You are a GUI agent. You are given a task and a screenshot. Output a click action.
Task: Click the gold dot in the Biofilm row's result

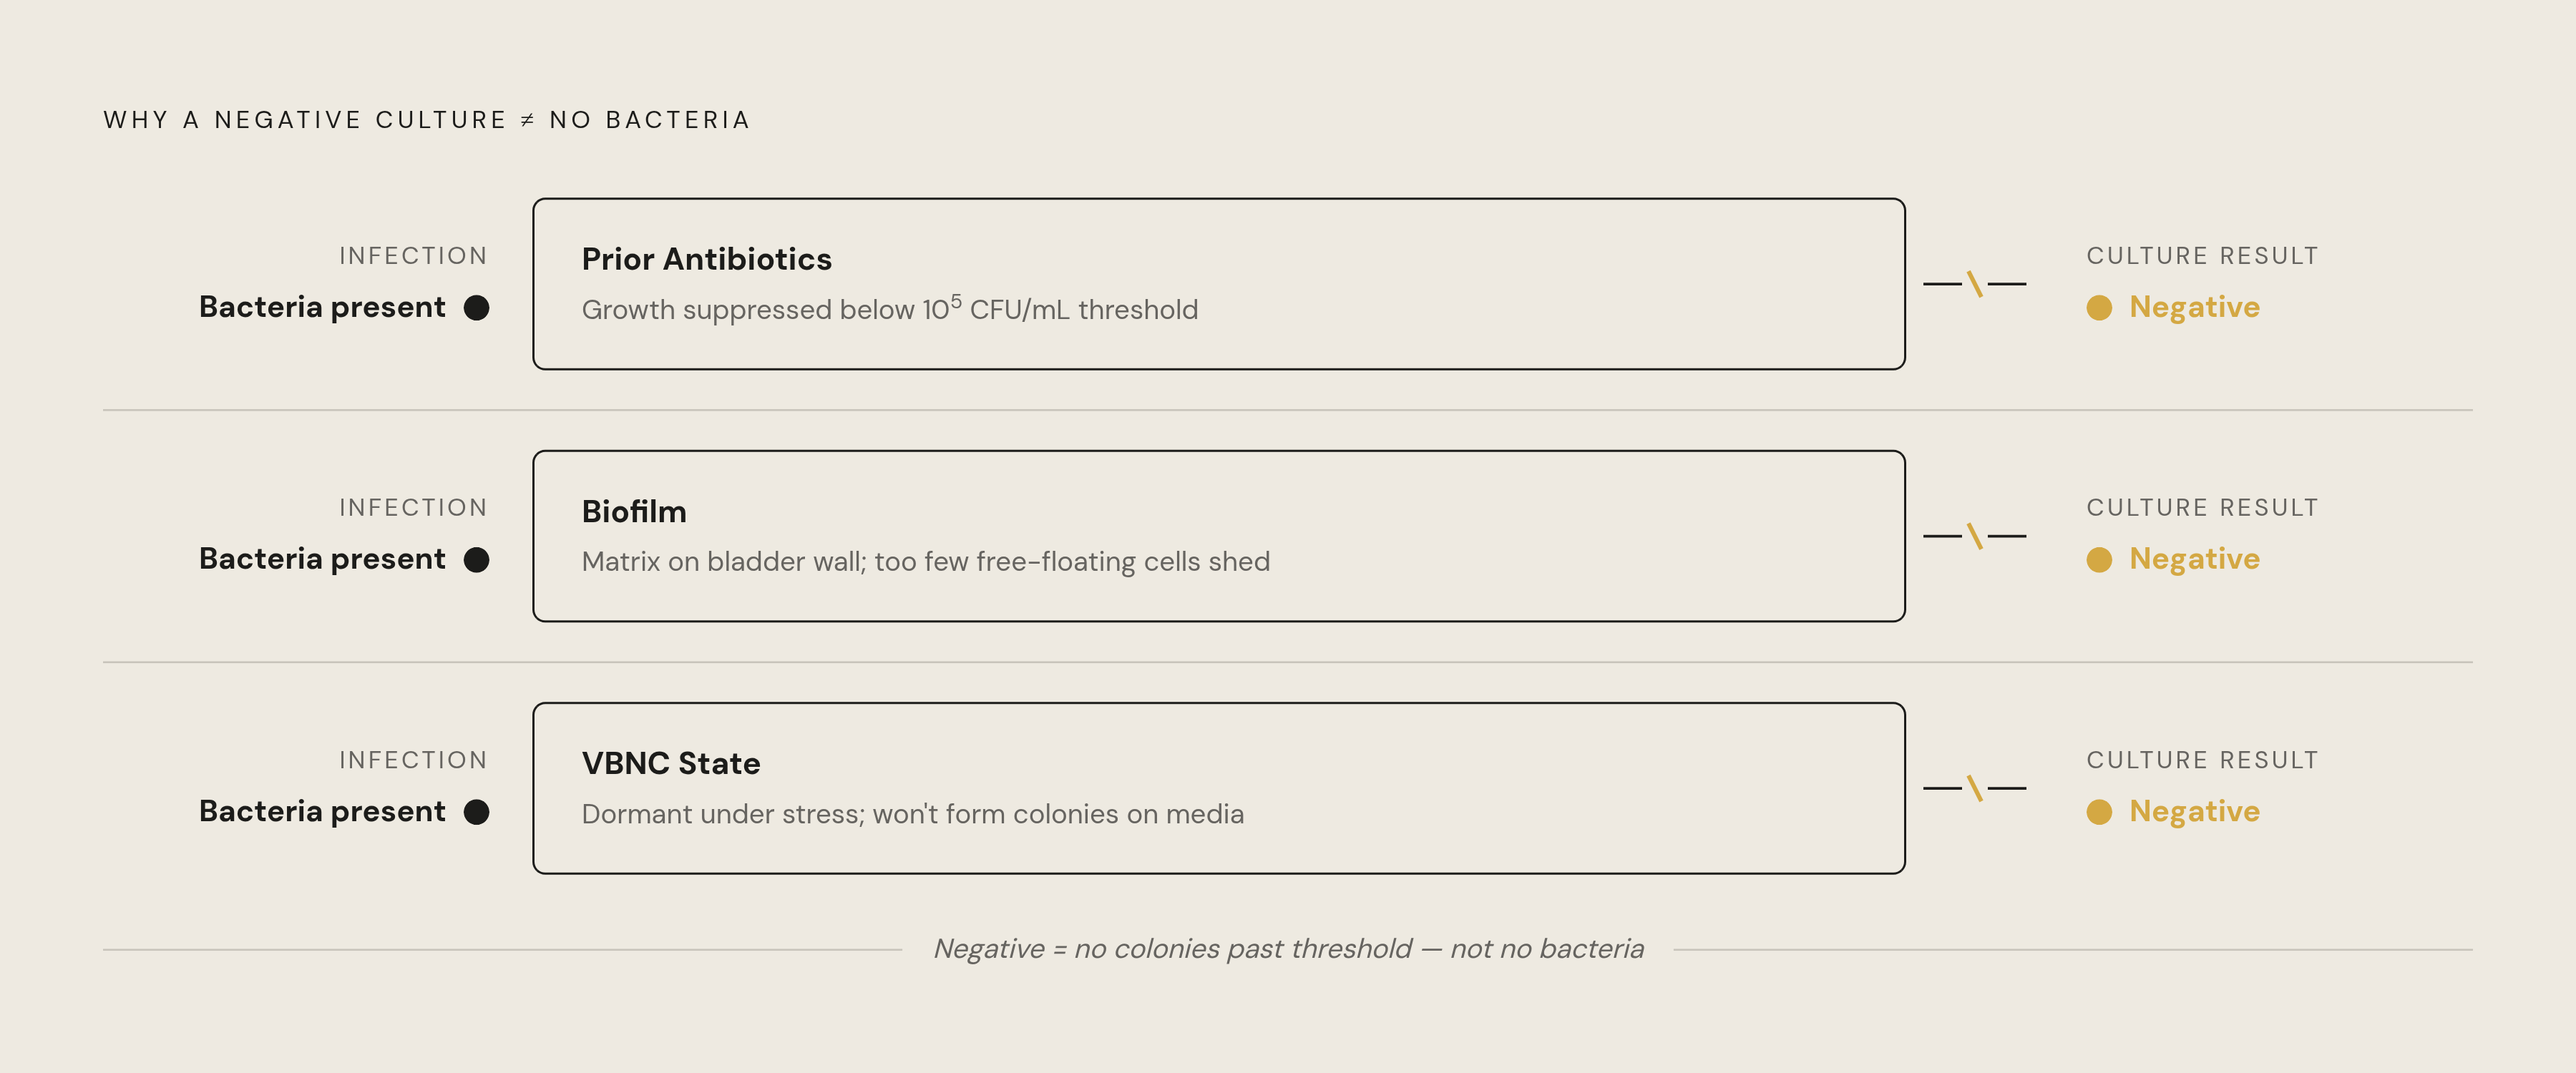point(2099,559)
